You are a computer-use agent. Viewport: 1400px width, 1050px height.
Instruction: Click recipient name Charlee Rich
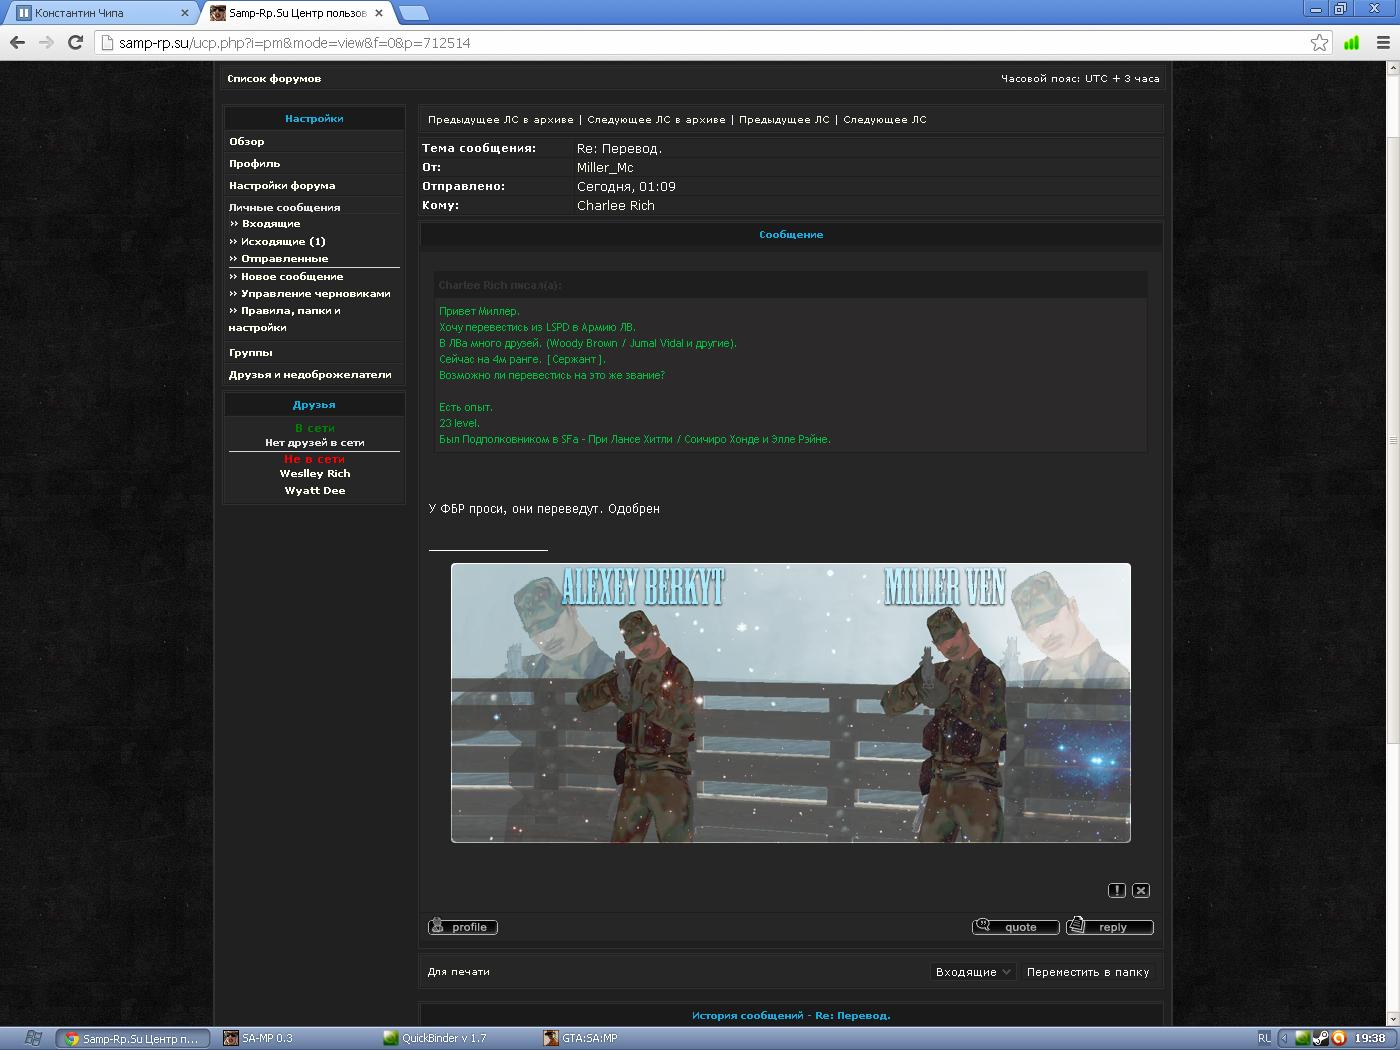click(616, 205)
